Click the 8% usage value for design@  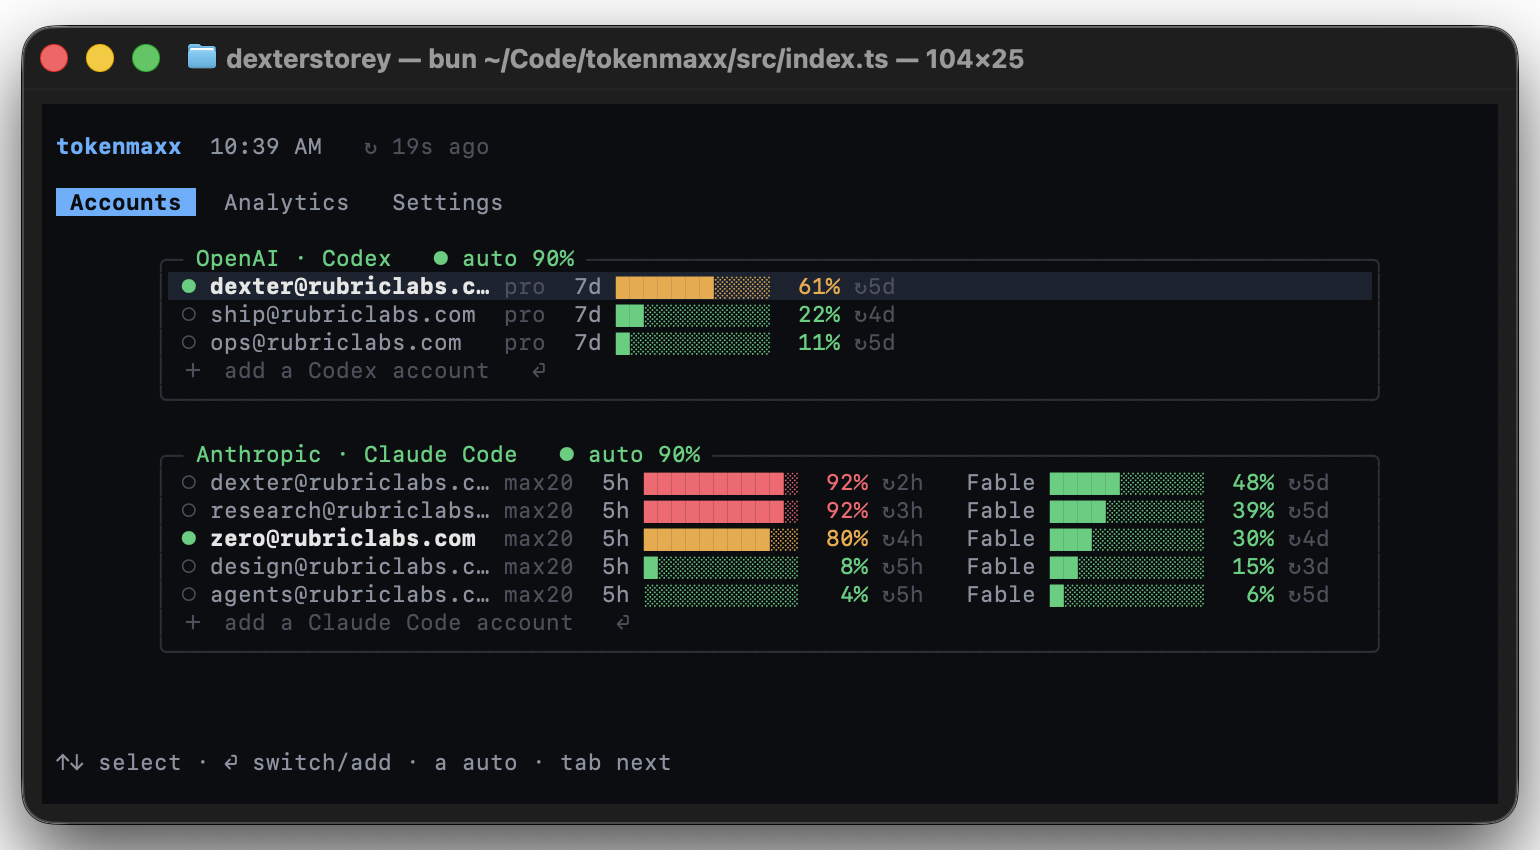click(854, 567)
